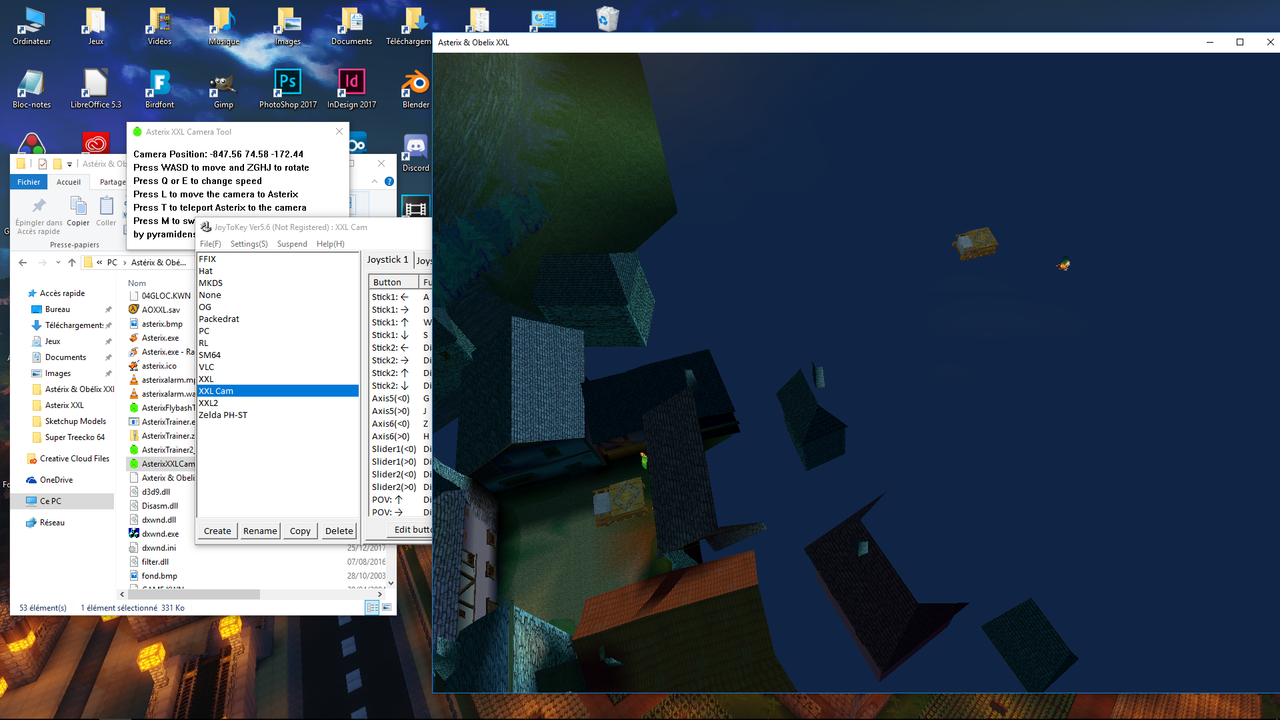Switch Explorer to large icons view button
Viewport: 1280px width, 720px height.
386,607
